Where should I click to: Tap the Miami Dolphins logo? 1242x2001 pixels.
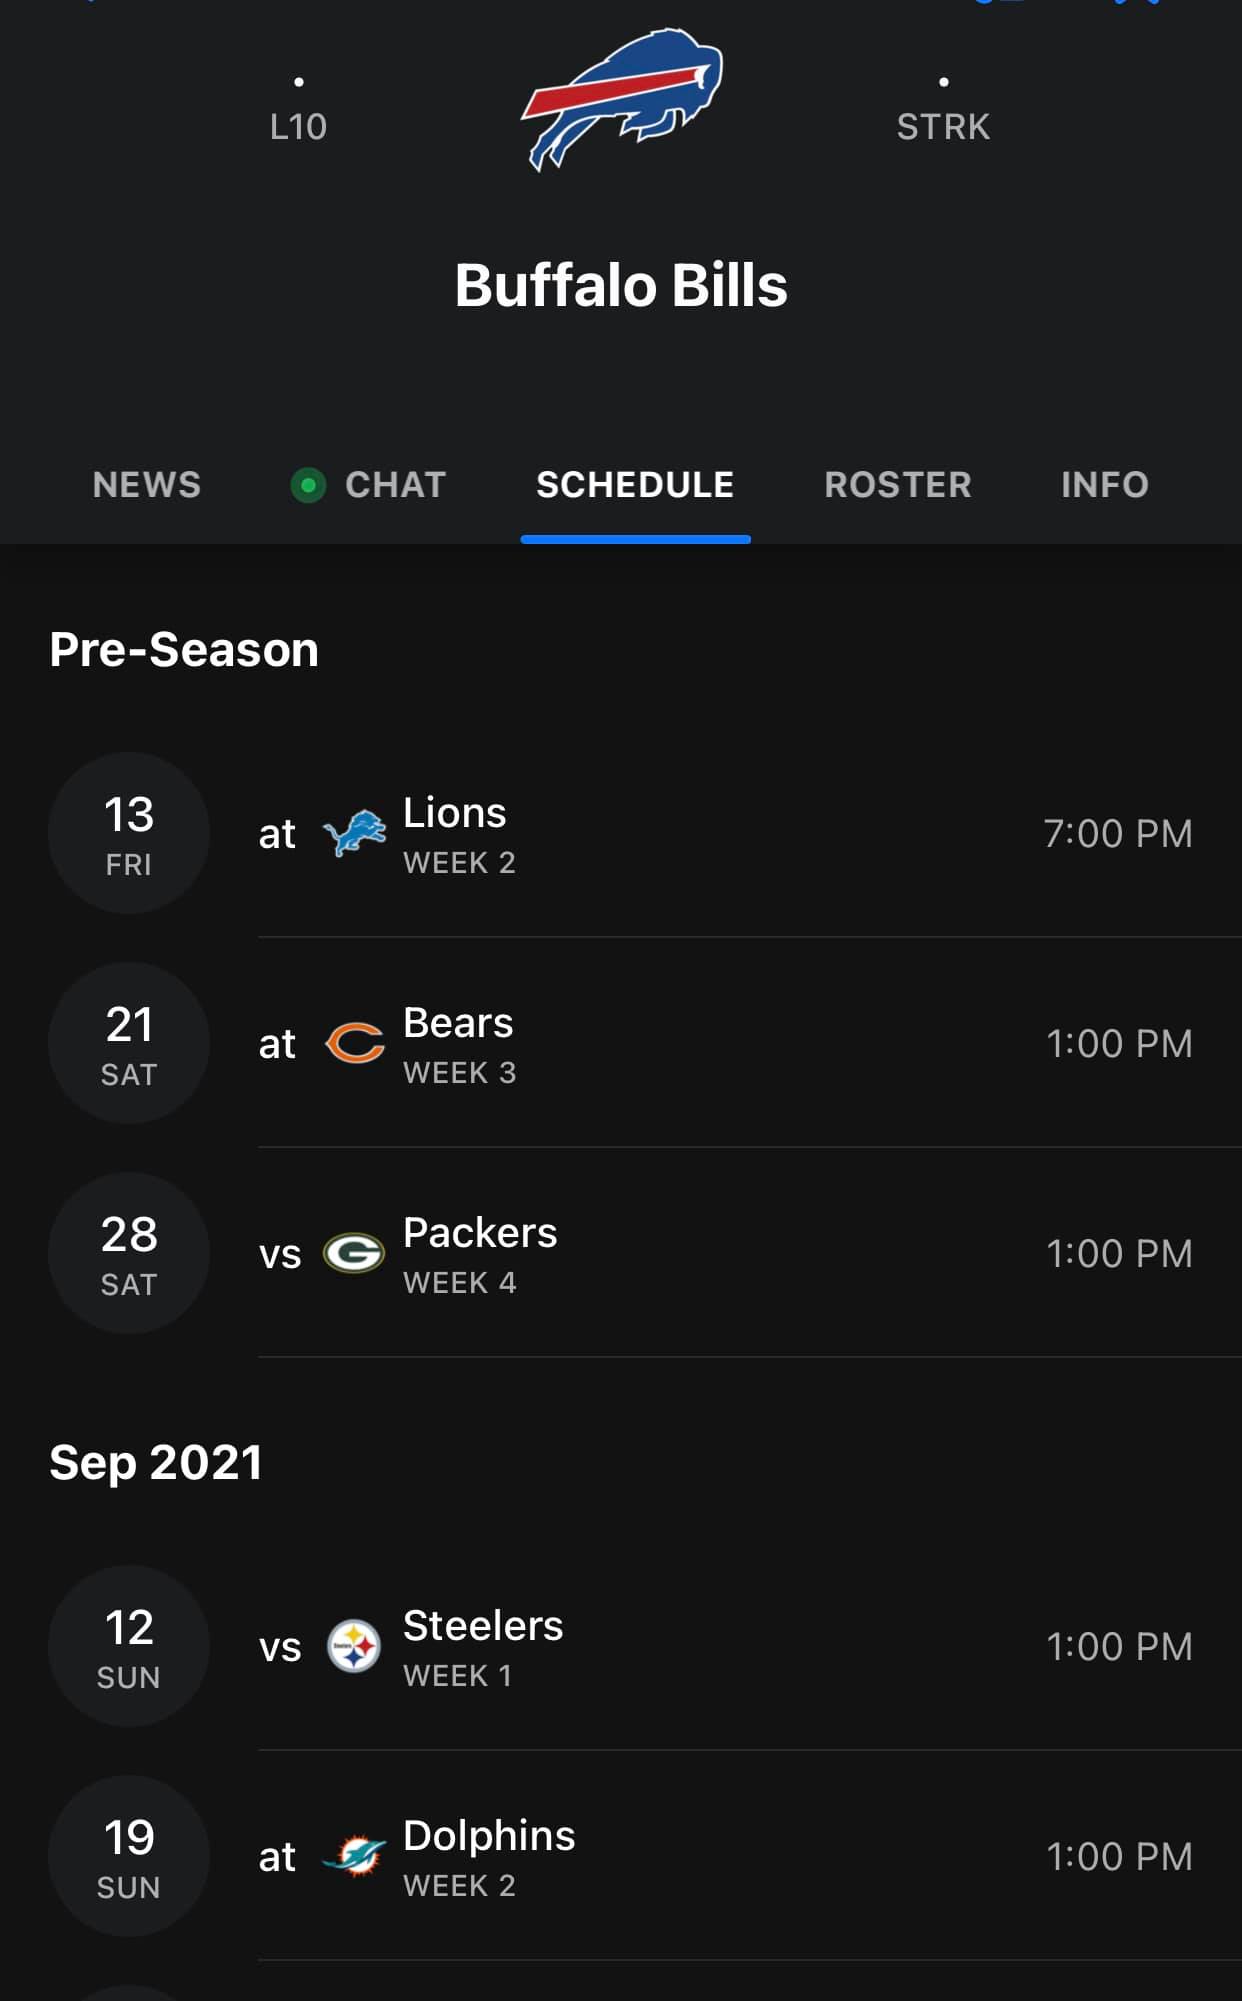pos(354,1856)
